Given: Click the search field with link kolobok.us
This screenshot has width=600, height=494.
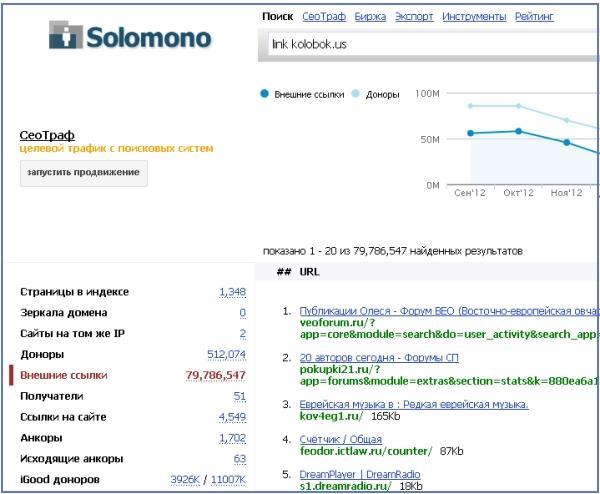Looking at the screenshot, I should click(430, 45).
